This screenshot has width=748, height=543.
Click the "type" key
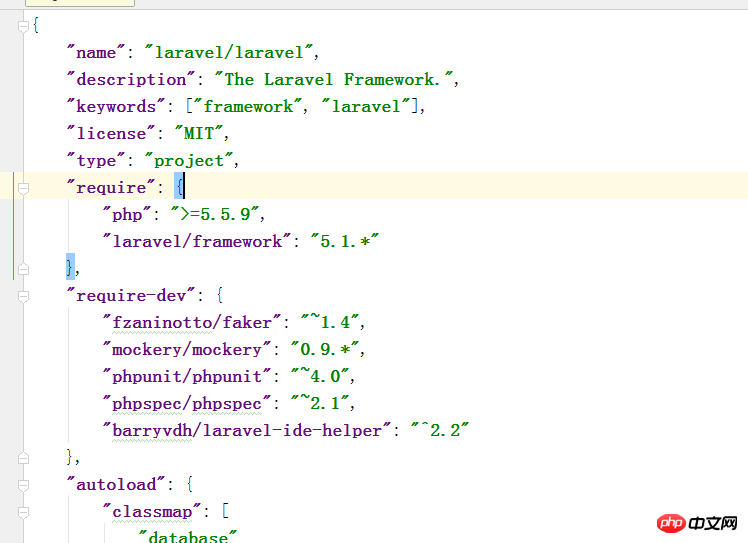point(96,160)
